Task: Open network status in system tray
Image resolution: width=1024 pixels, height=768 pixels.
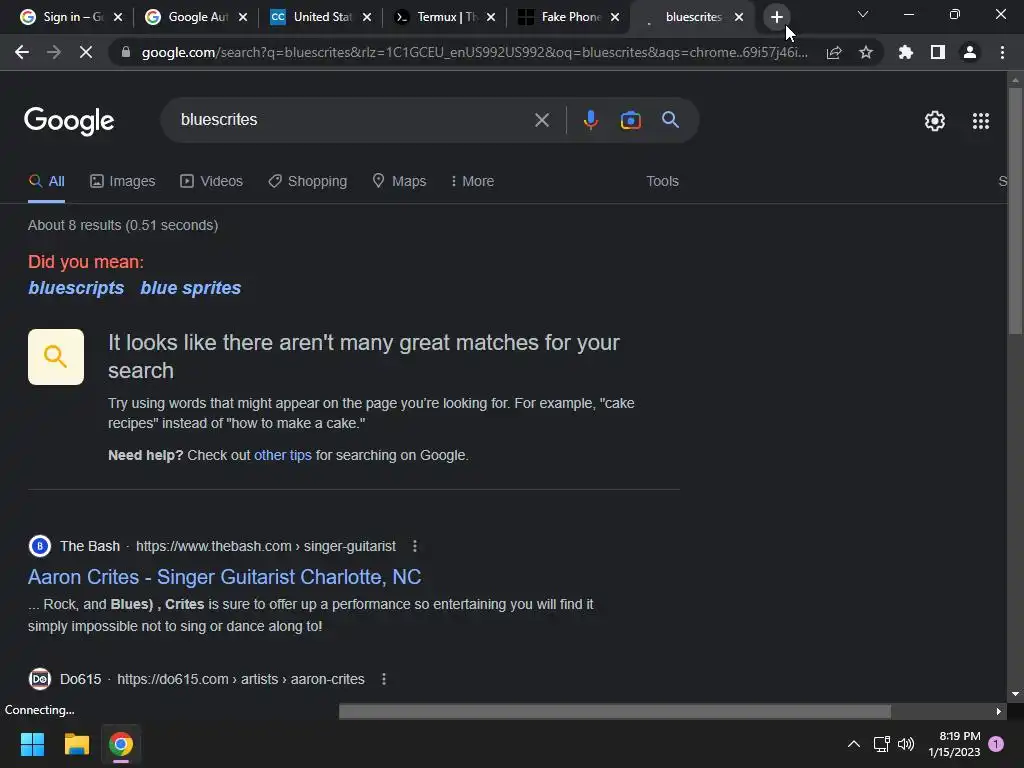Action: (882, 744)
